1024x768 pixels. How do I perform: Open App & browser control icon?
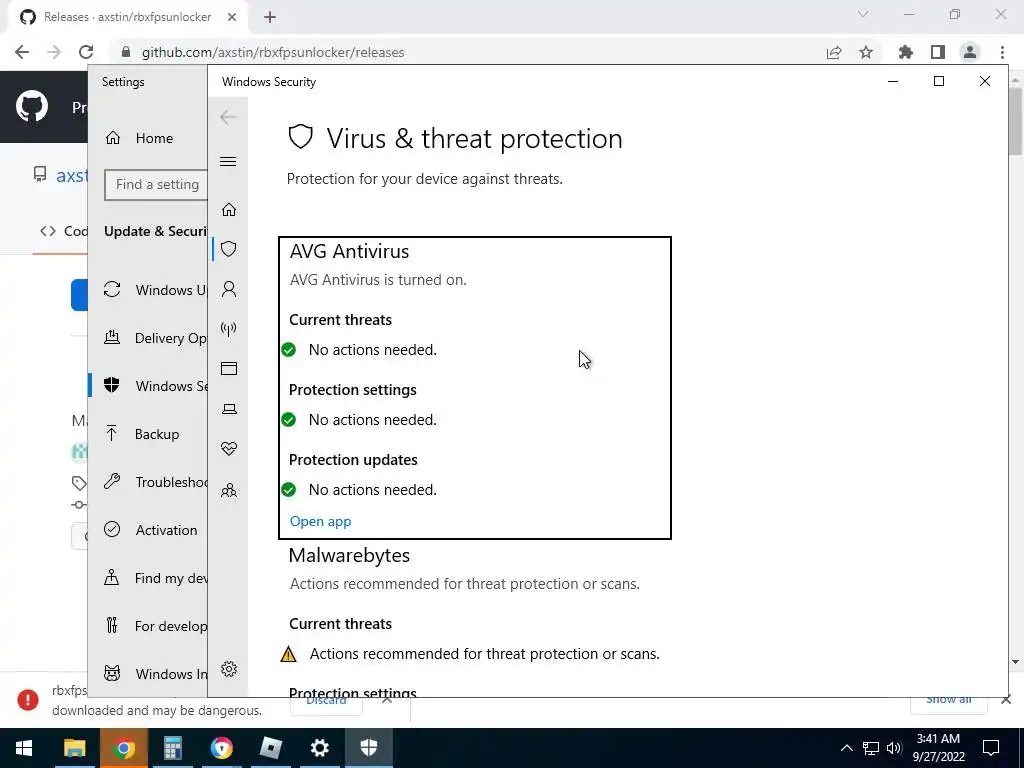(x=229, y=368)
